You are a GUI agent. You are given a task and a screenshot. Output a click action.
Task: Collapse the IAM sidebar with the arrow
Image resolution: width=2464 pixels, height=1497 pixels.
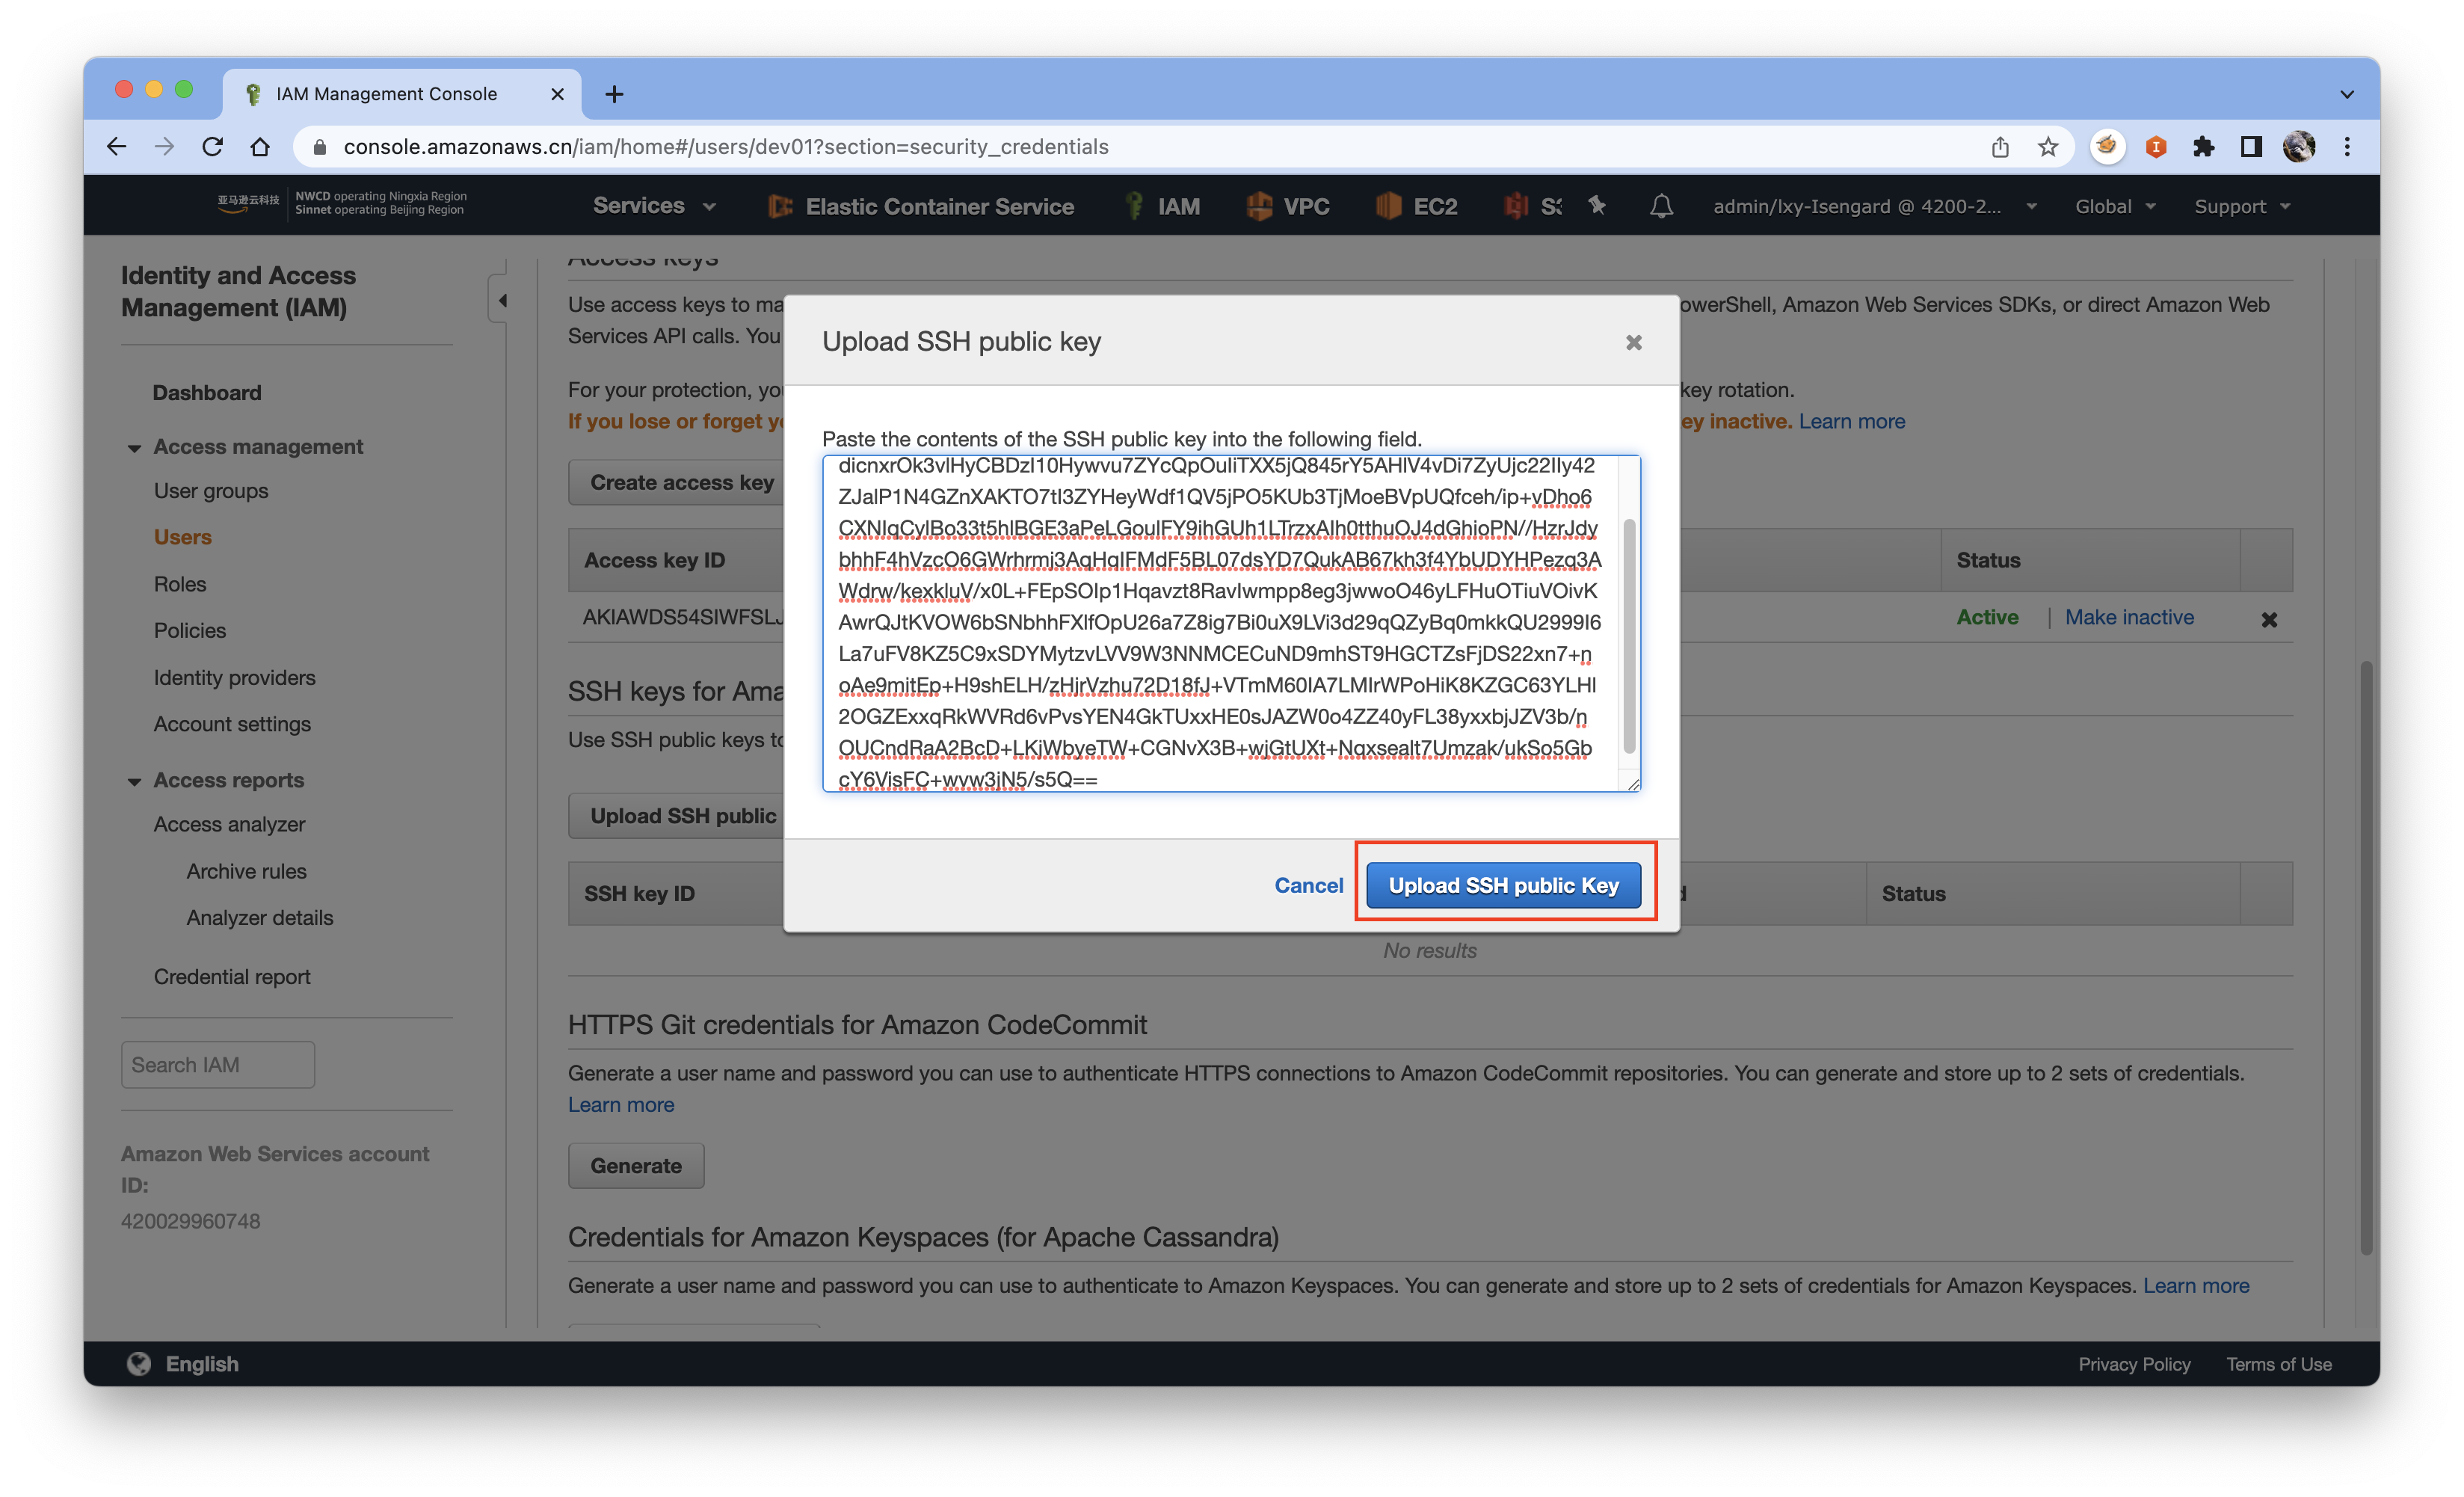(501, 300)
